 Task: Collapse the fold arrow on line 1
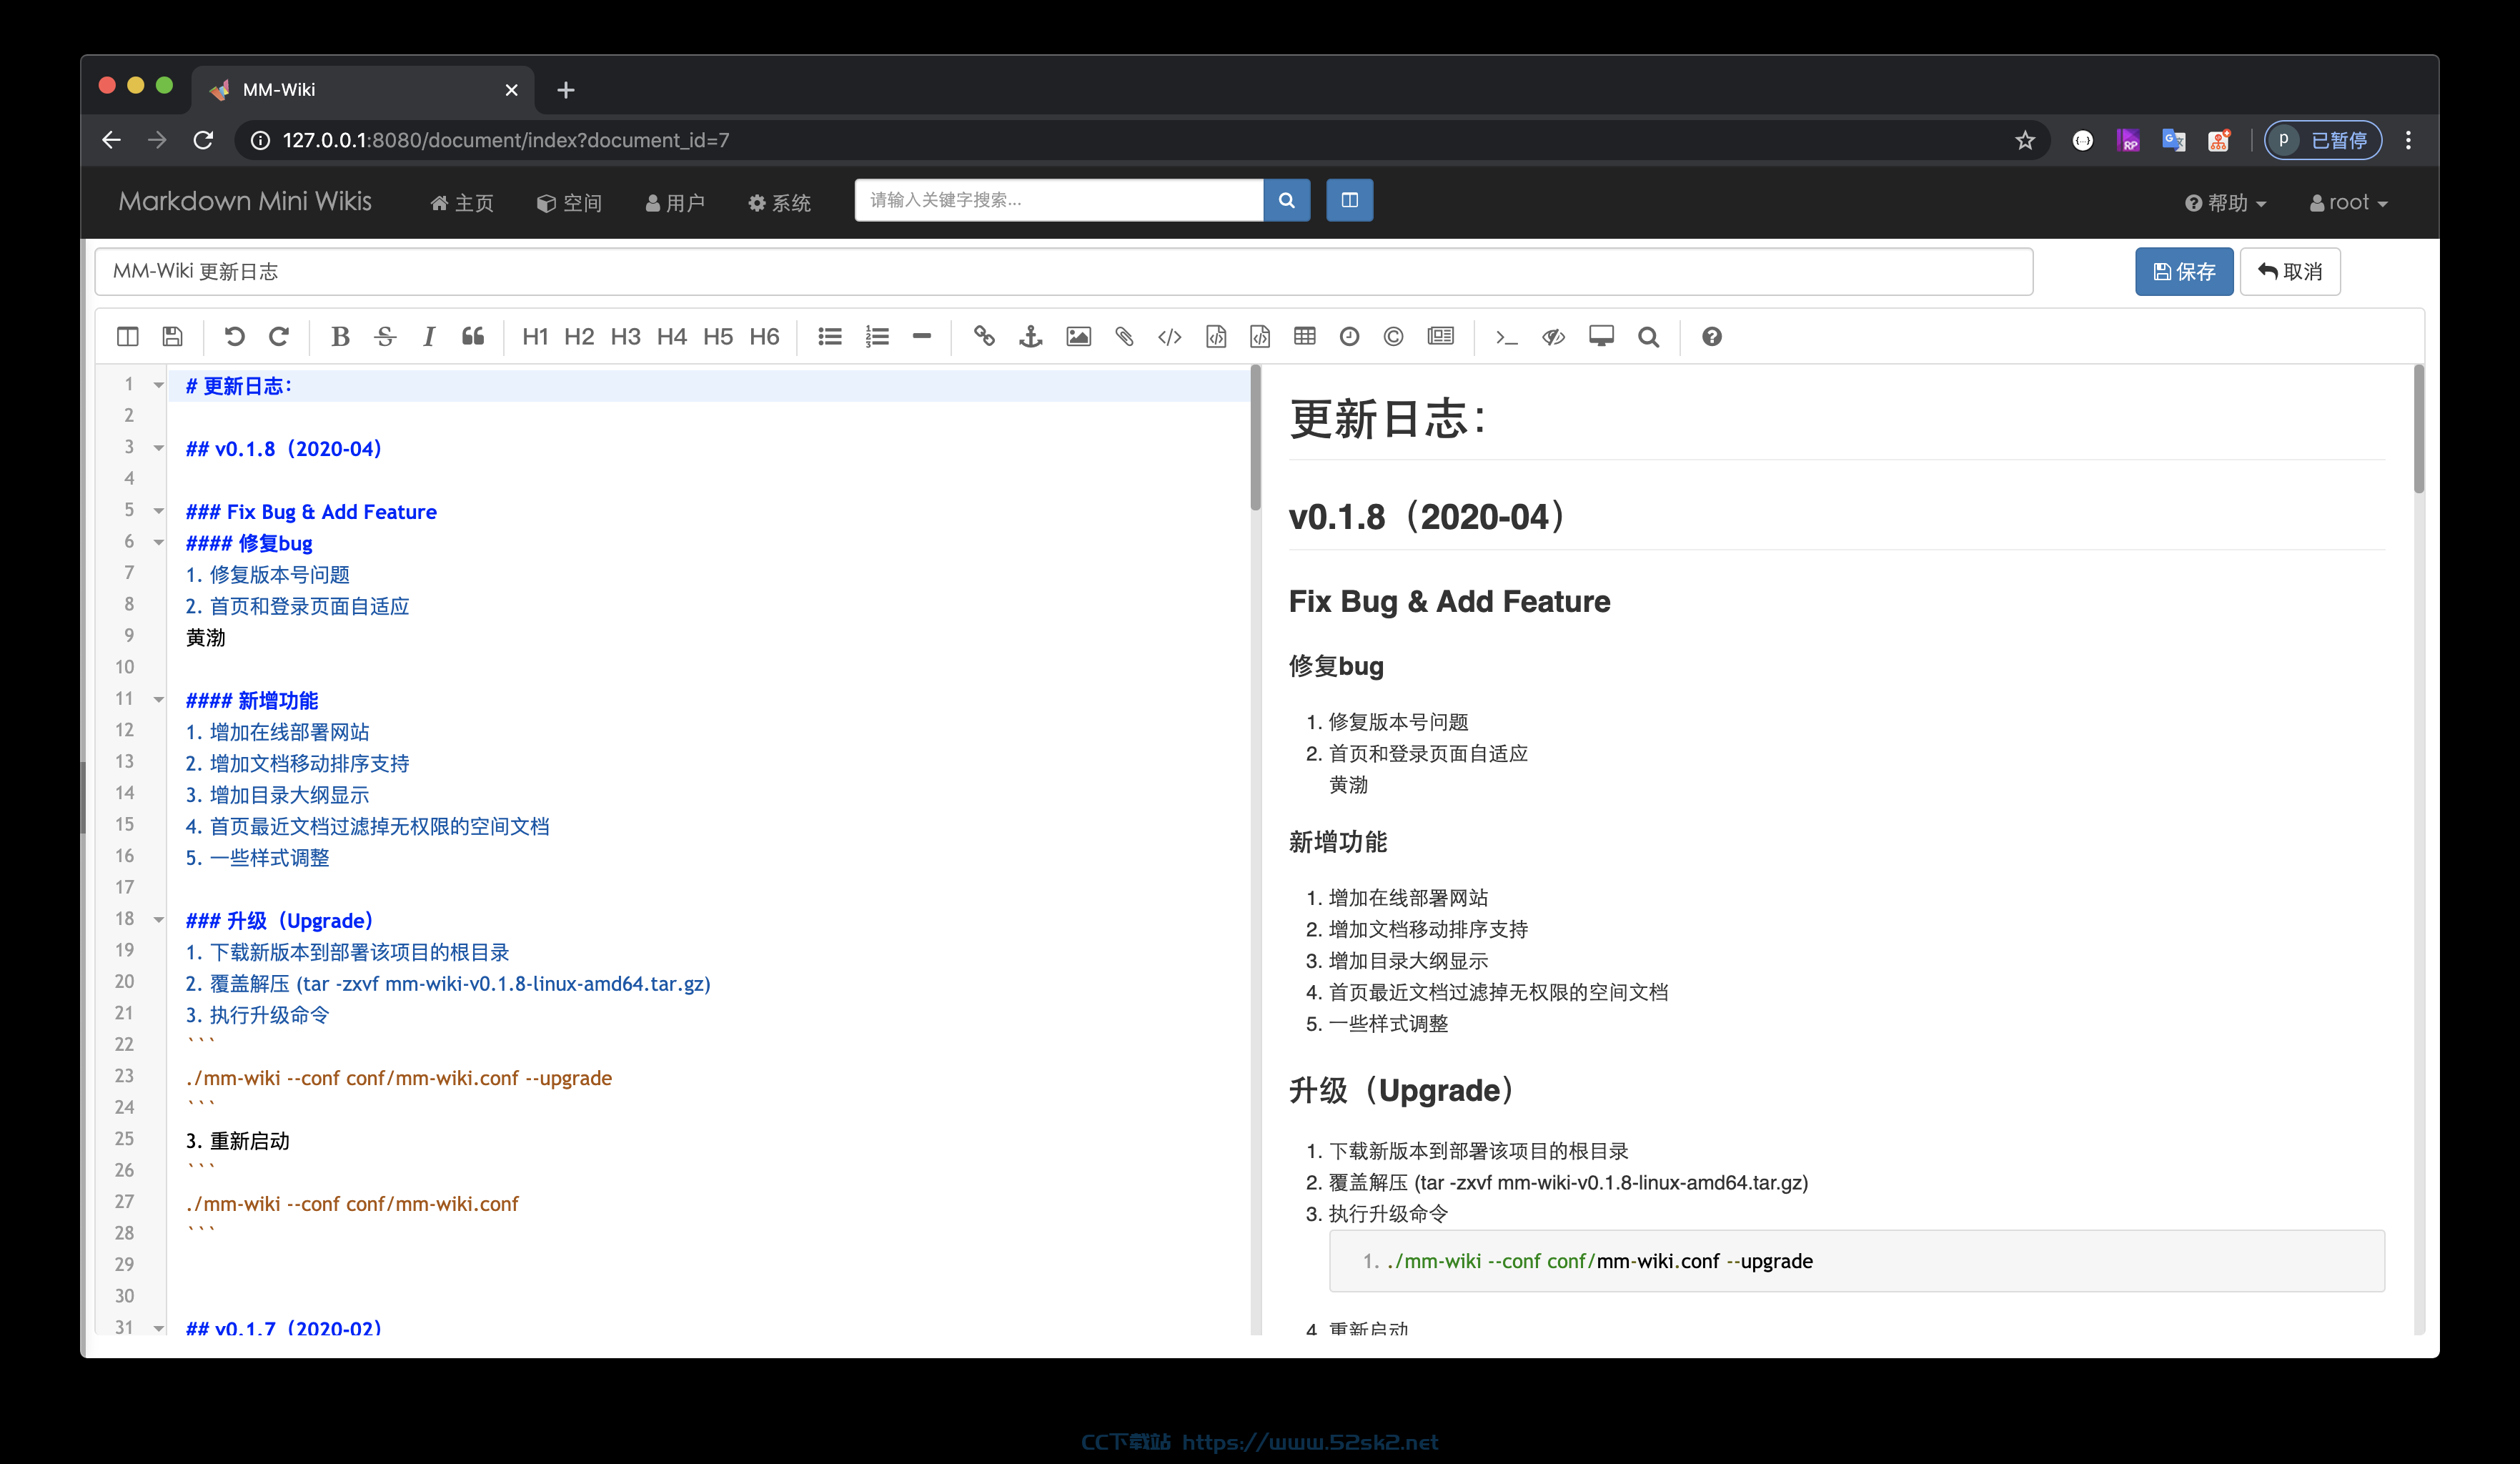click(x=158, y=385)
